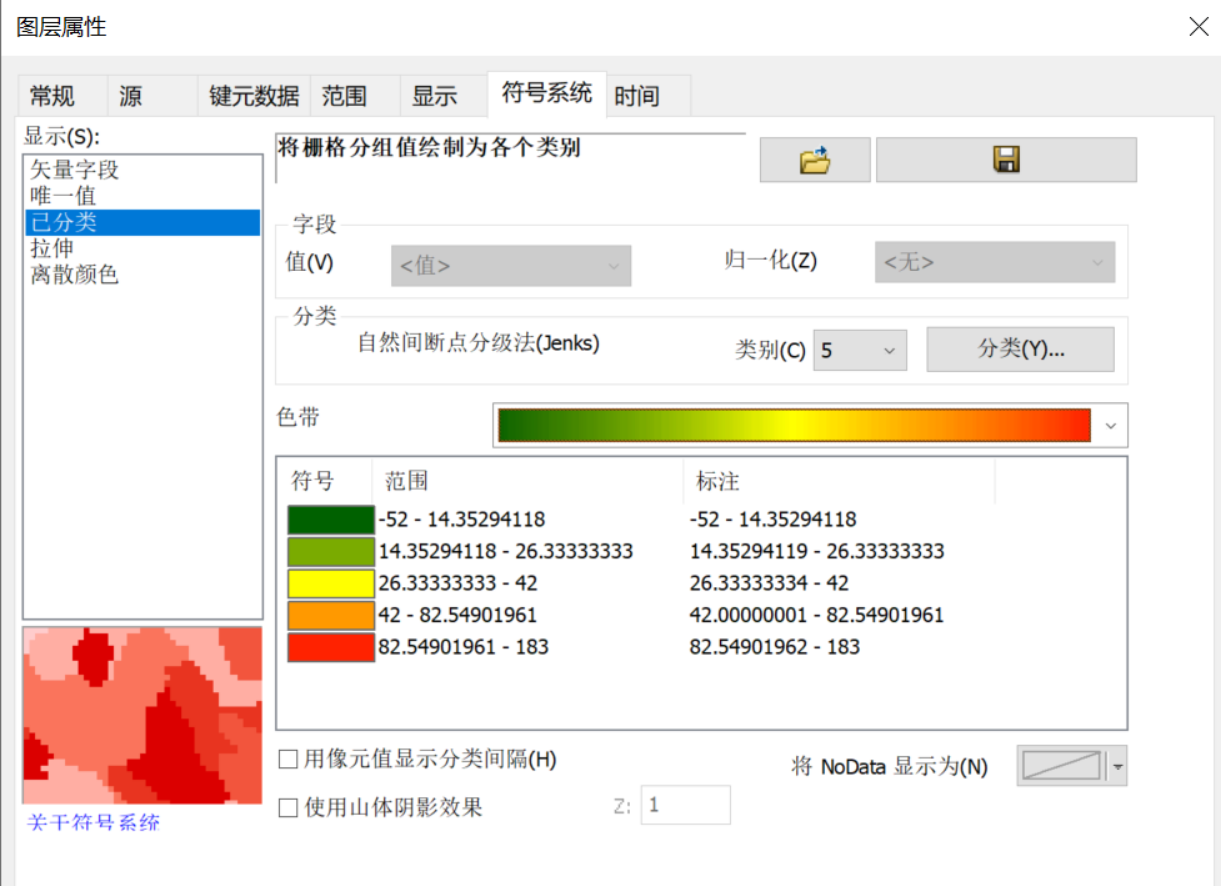The height and width of the screenshot is (886, 1221).
Task: Click the open folder icon to import symbology
Action: click(x=814, y=159)
